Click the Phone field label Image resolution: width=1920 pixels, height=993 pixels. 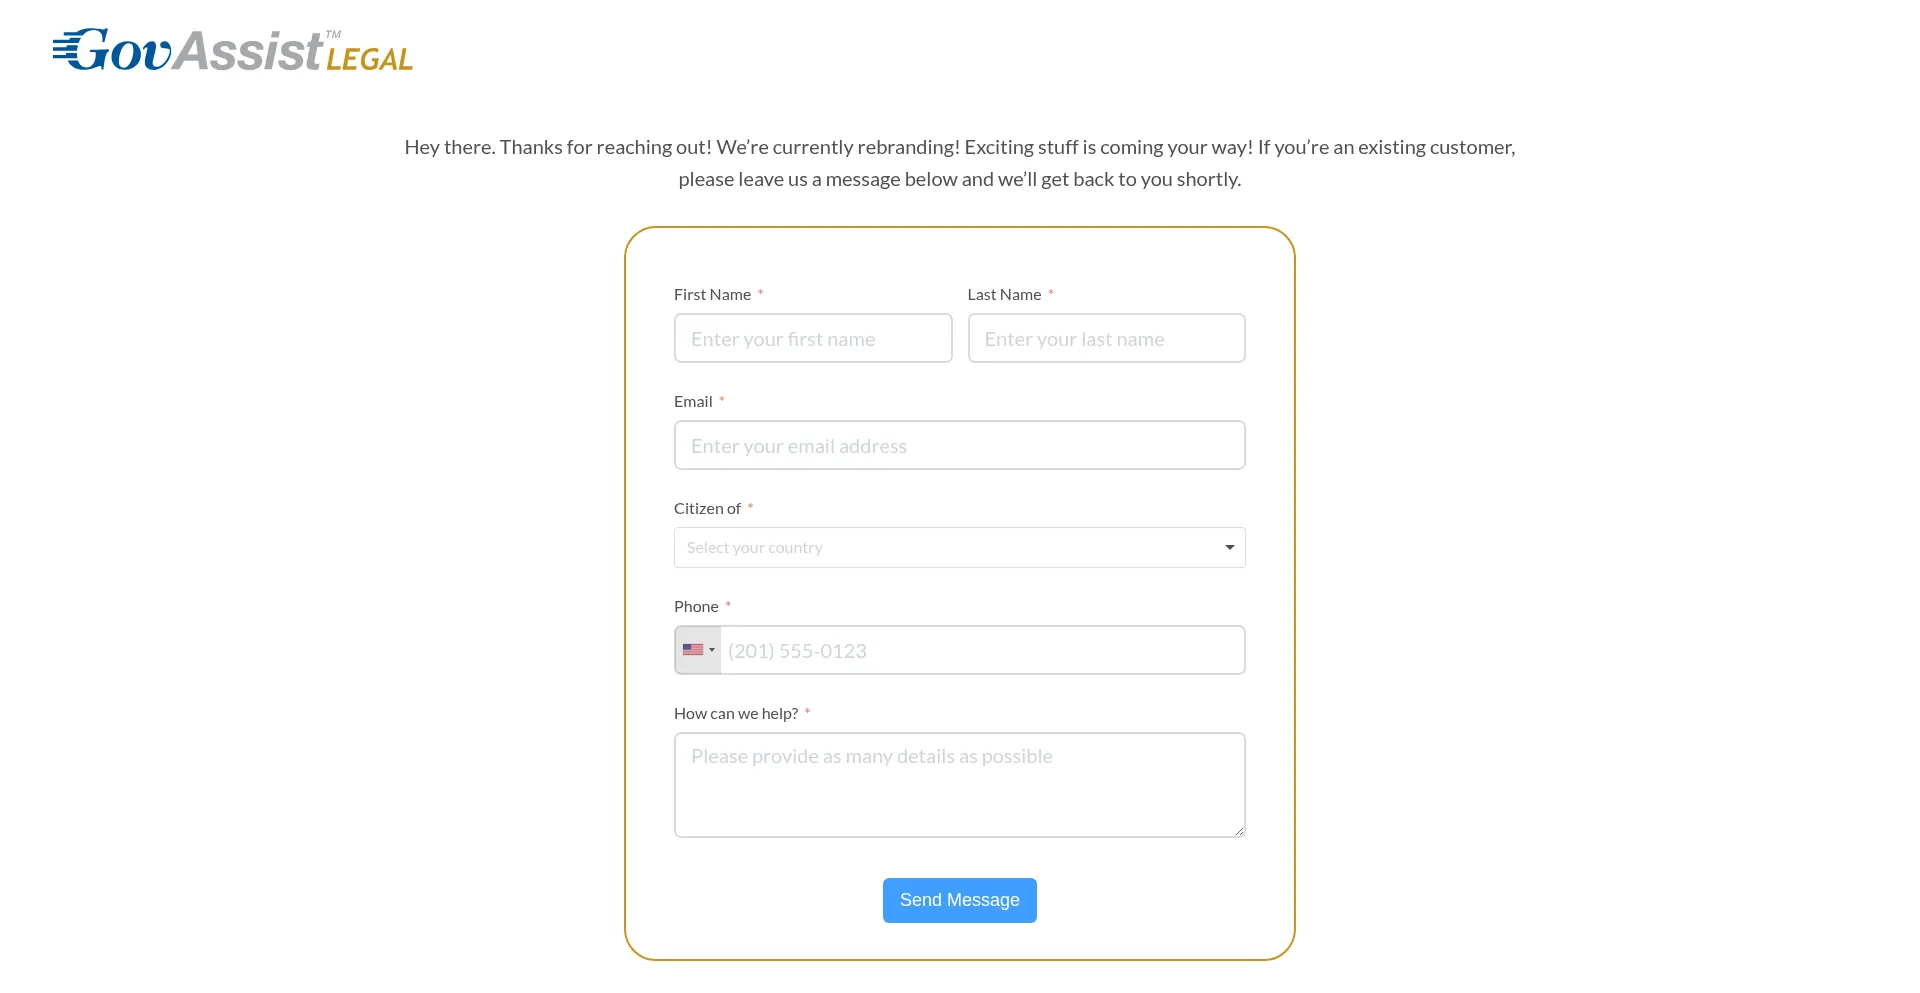pos(696,607)
